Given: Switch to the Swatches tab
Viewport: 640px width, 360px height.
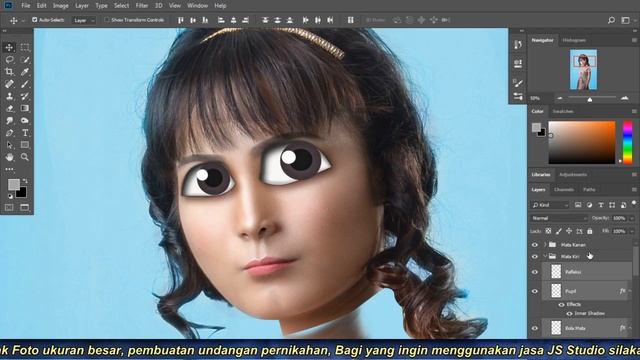Looking at the screenshot, I should [x=563, y=111].
